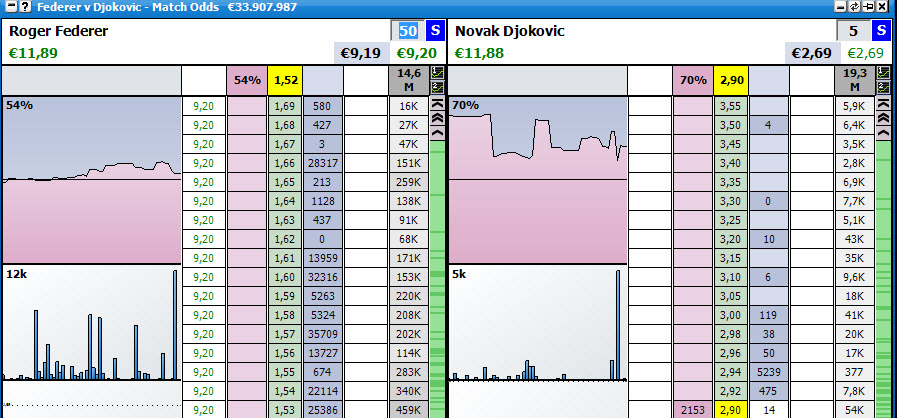Click Djokovic's 19,3 M total volume header
Screen dimensions: 897x418
tap(855, 81)
